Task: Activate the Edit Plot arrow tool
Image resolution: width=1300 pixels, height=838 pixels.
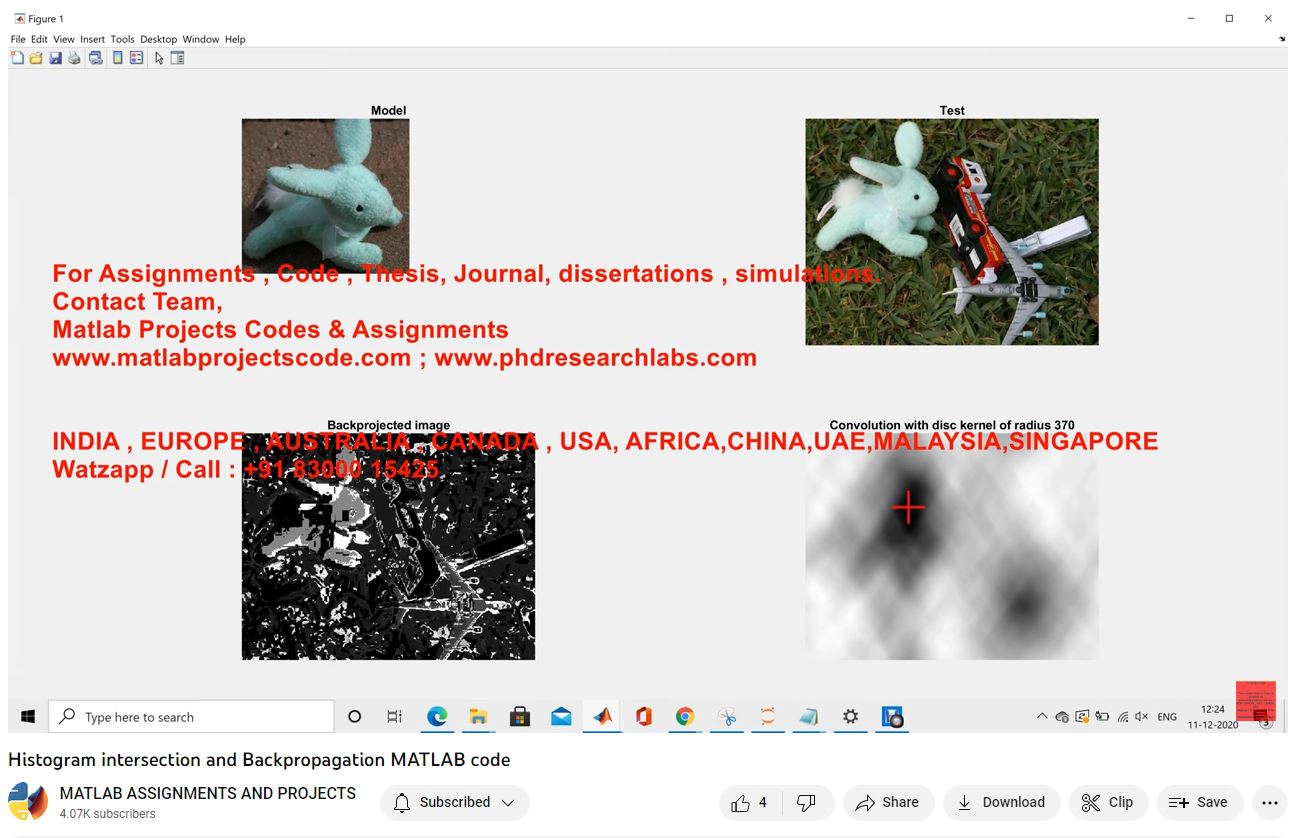Action: [x=159, y=58]
